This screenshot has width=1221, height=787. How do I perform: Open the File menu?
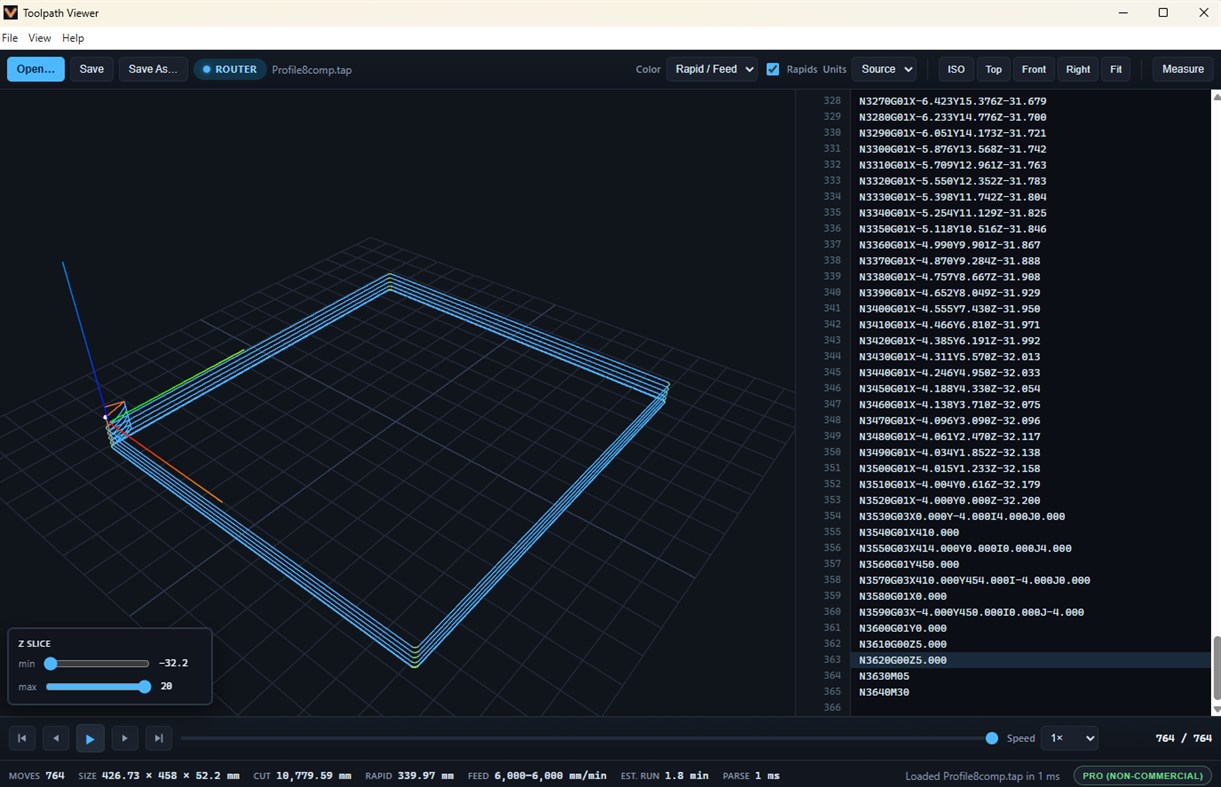(x=10, y=38)
